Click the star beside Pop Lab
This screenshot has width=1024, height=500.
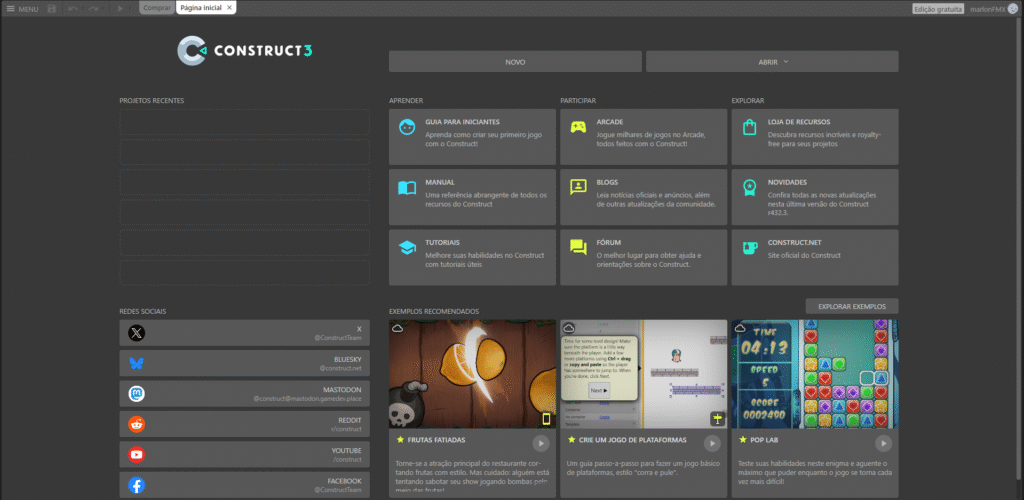(743, 440)
